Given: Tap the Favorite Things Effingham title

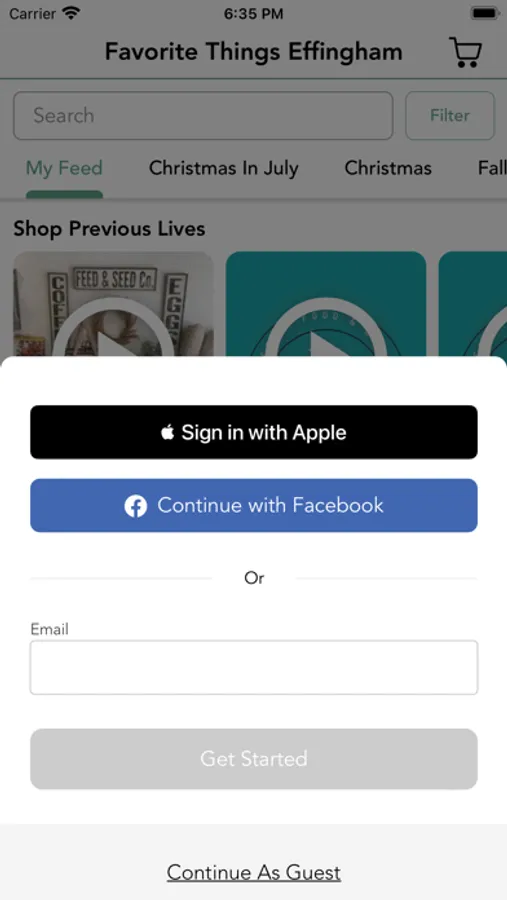Looking at the screenshot, I should coord(253,52).
